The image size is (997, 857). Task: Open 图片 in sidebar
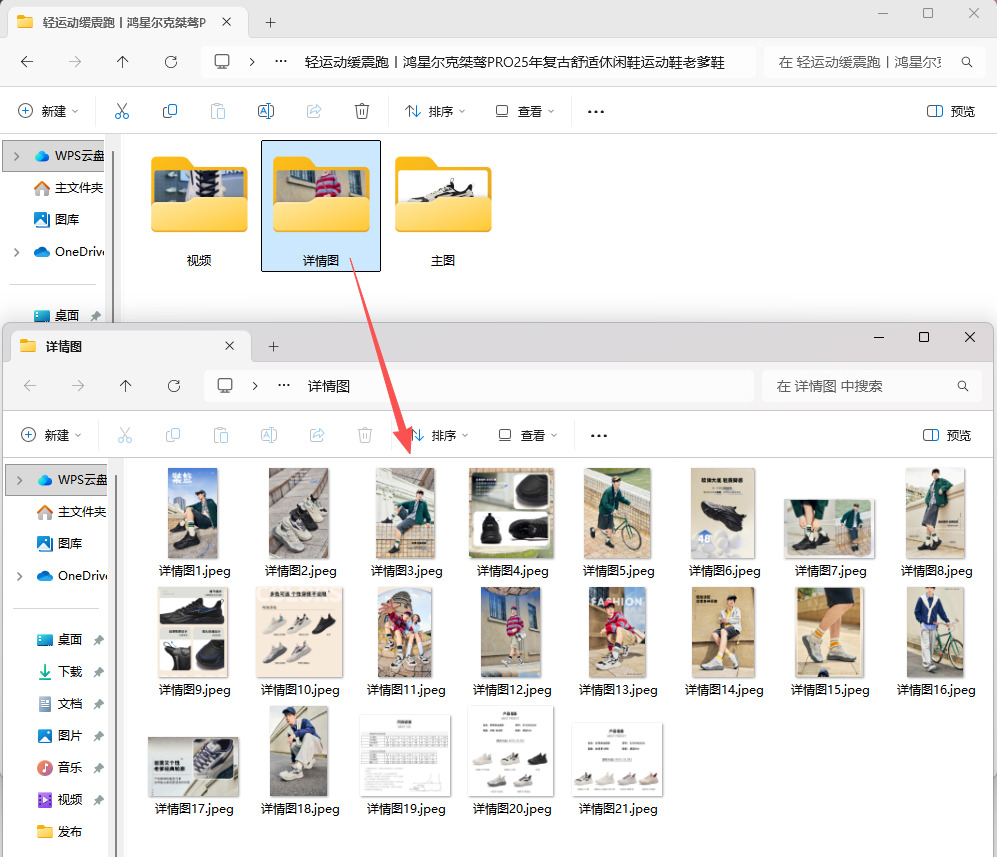coord(60,736)
